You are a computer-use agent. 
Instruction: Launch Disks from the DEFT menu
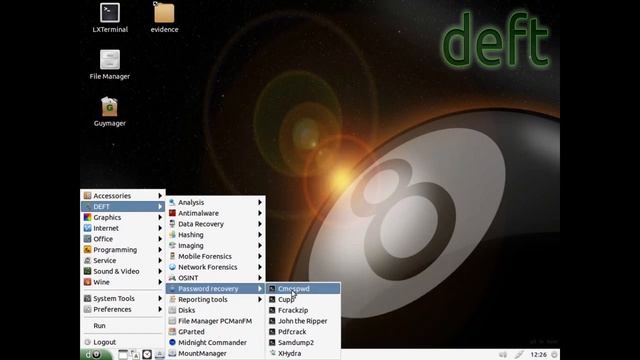(x=216, y=310)
